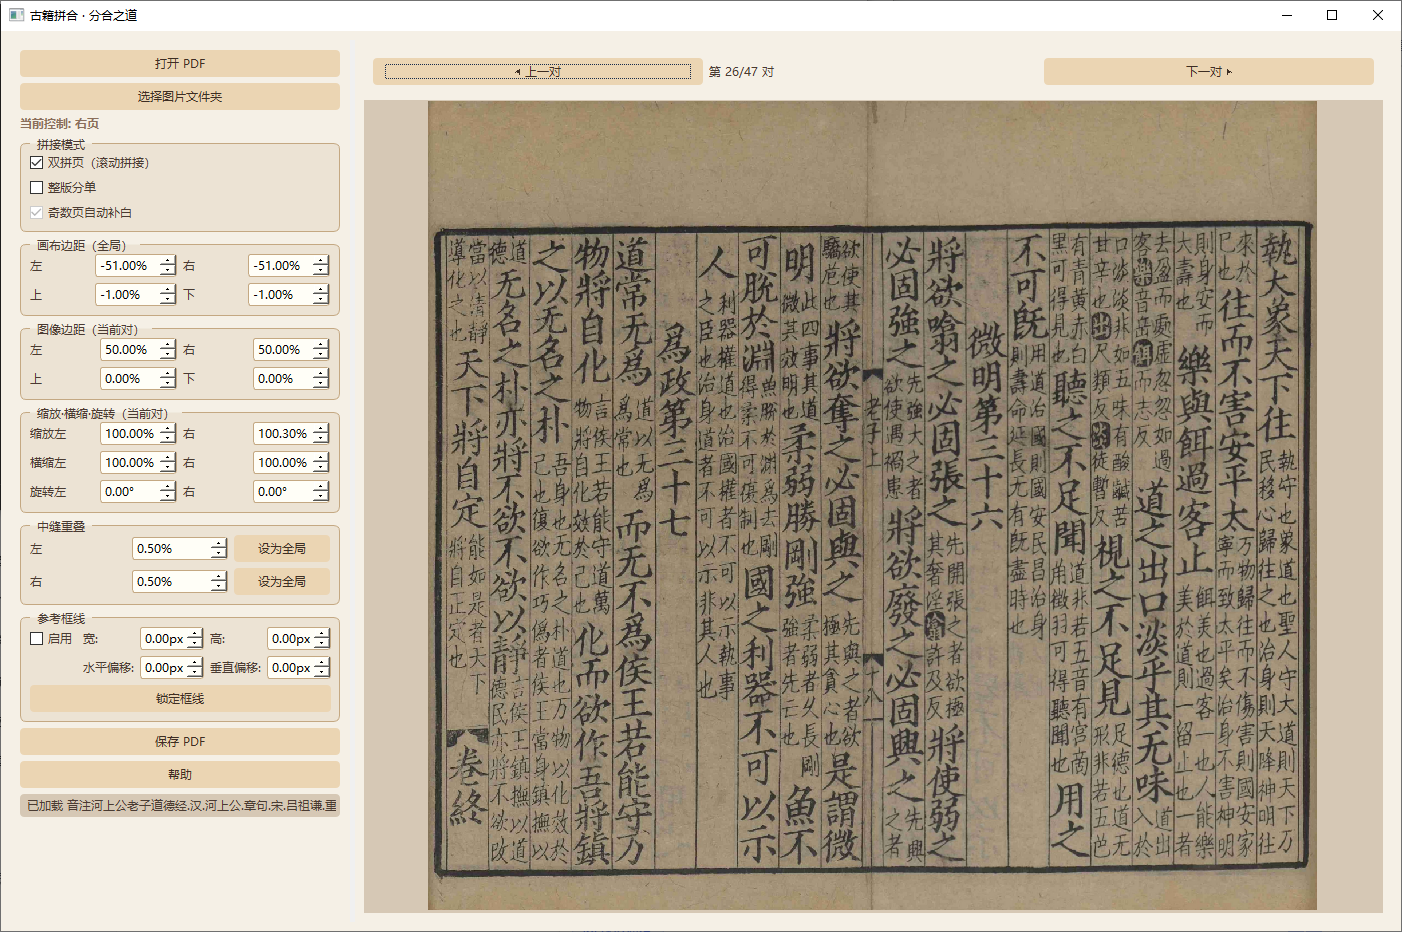
Task: Enable the 整版分单 checkbox
Action: (37, 187)
